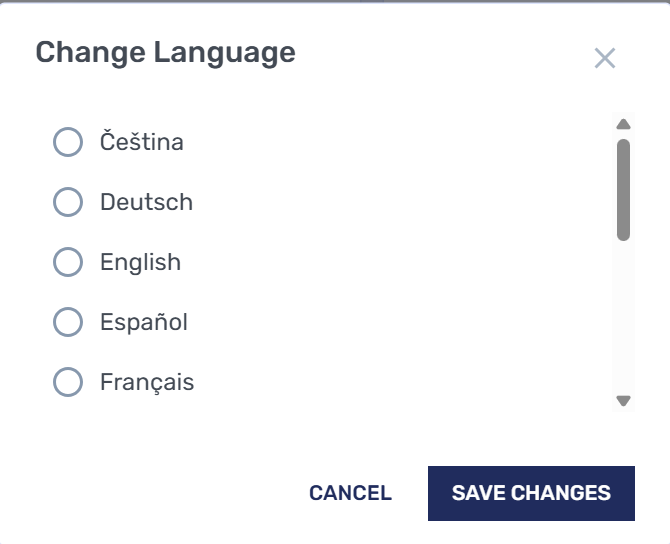
Task: Select the Français radio button
Action: [x=67, y=382]
